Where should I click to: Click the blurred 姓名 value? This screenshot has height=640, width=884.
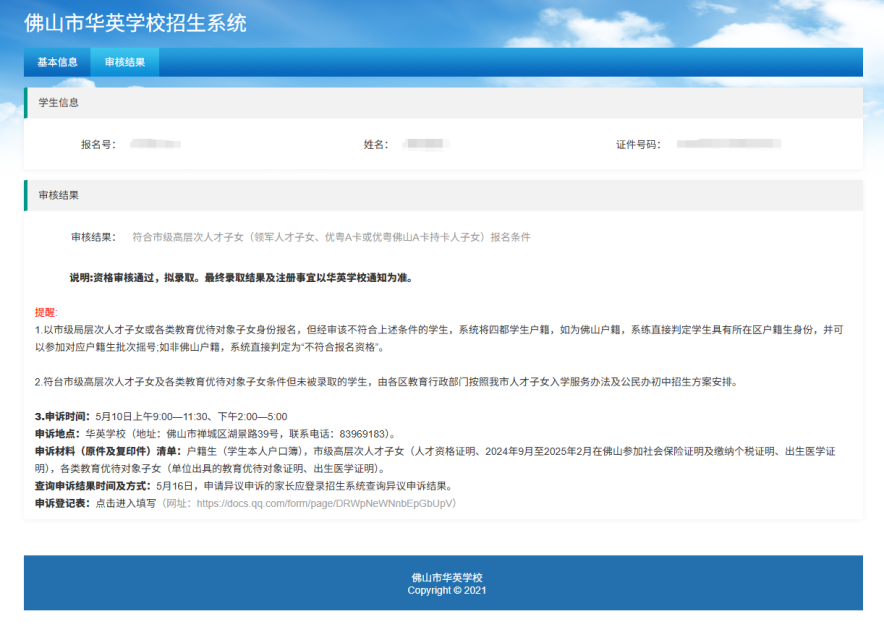[x=426, y=144]
